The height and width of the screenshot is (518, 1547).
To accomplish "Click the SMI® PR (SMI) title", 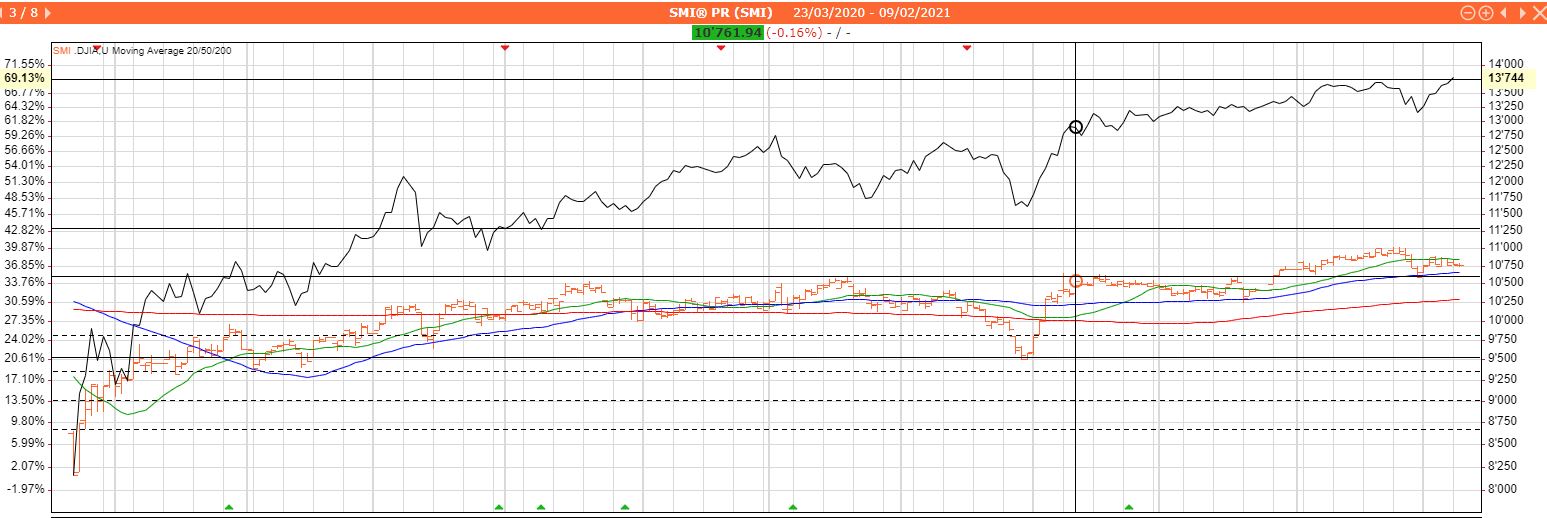I will pos(720,13).
